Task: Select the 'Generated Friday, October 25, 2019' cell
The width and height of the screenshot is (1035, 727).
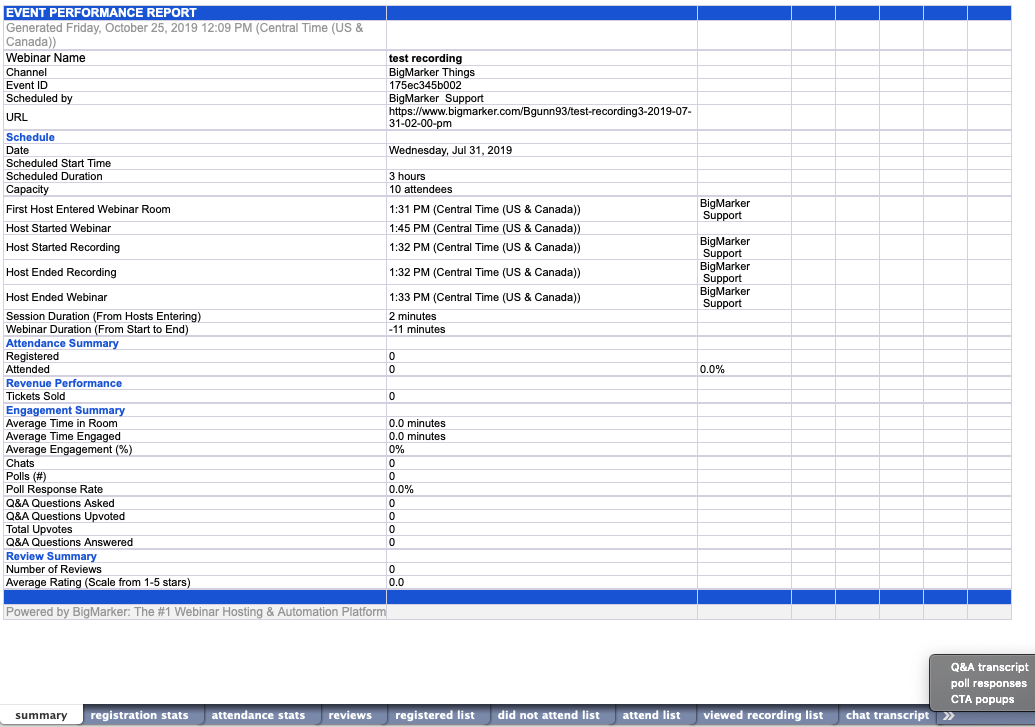Action: pyautogui.click(x=195, y=35)
